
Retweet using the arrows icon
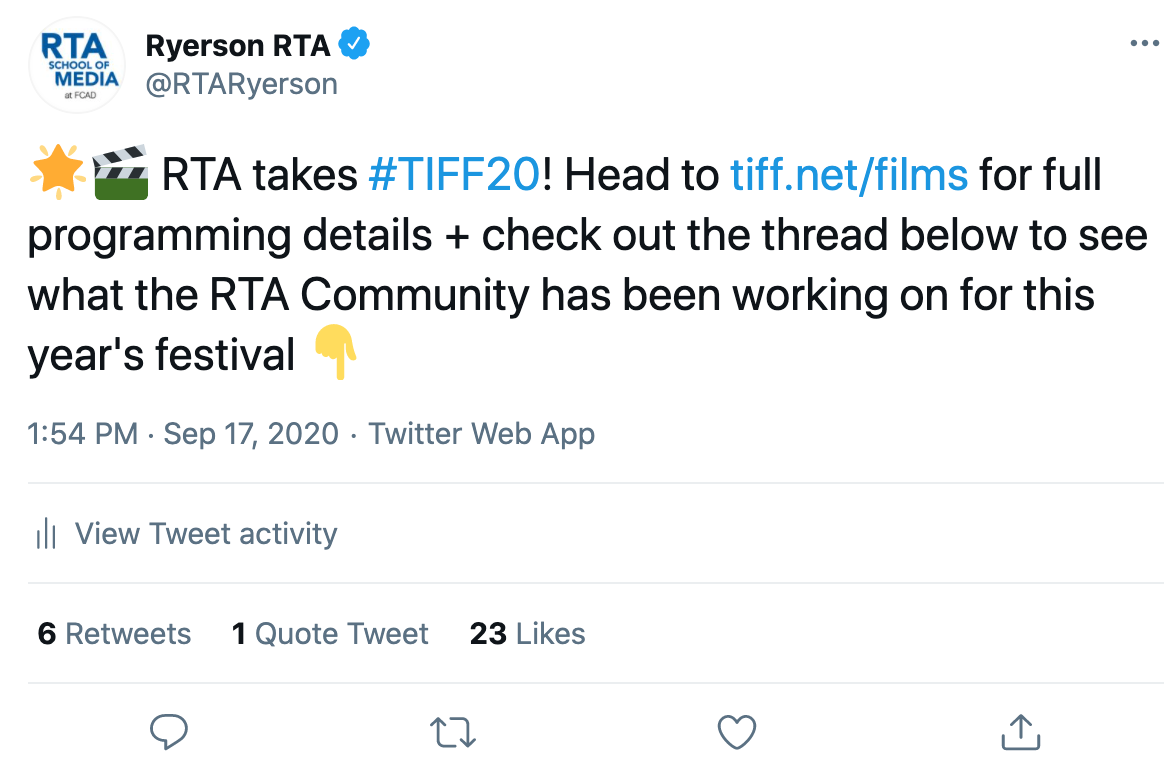click(x=453, y=733)
